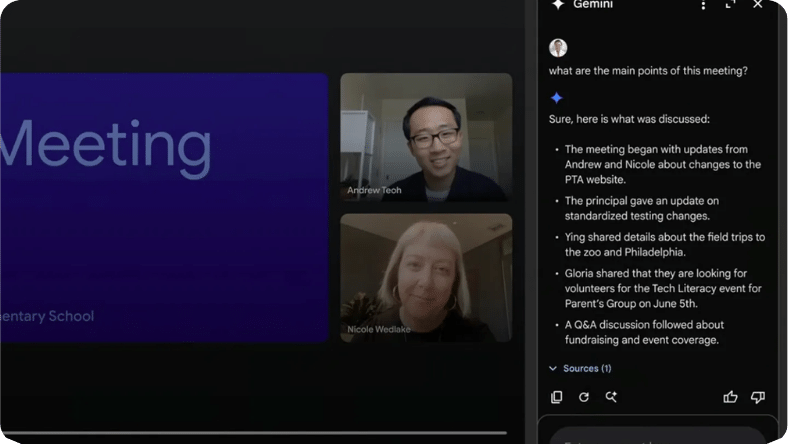Click the bullet about standardized testing changes

[642, 208]
